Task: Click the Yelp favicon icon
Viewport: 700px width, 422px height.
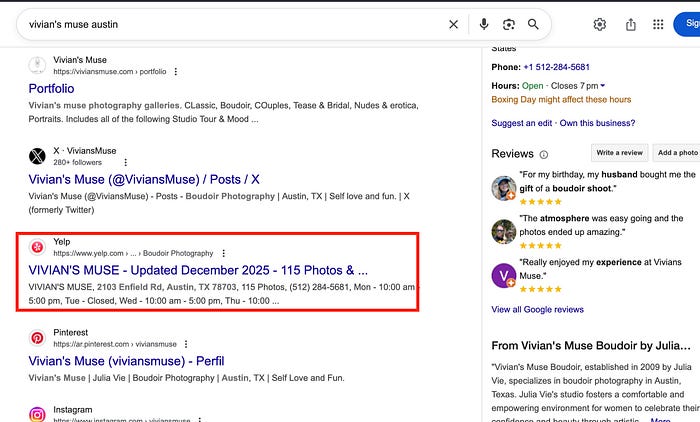Action: (x=37, y=247)
